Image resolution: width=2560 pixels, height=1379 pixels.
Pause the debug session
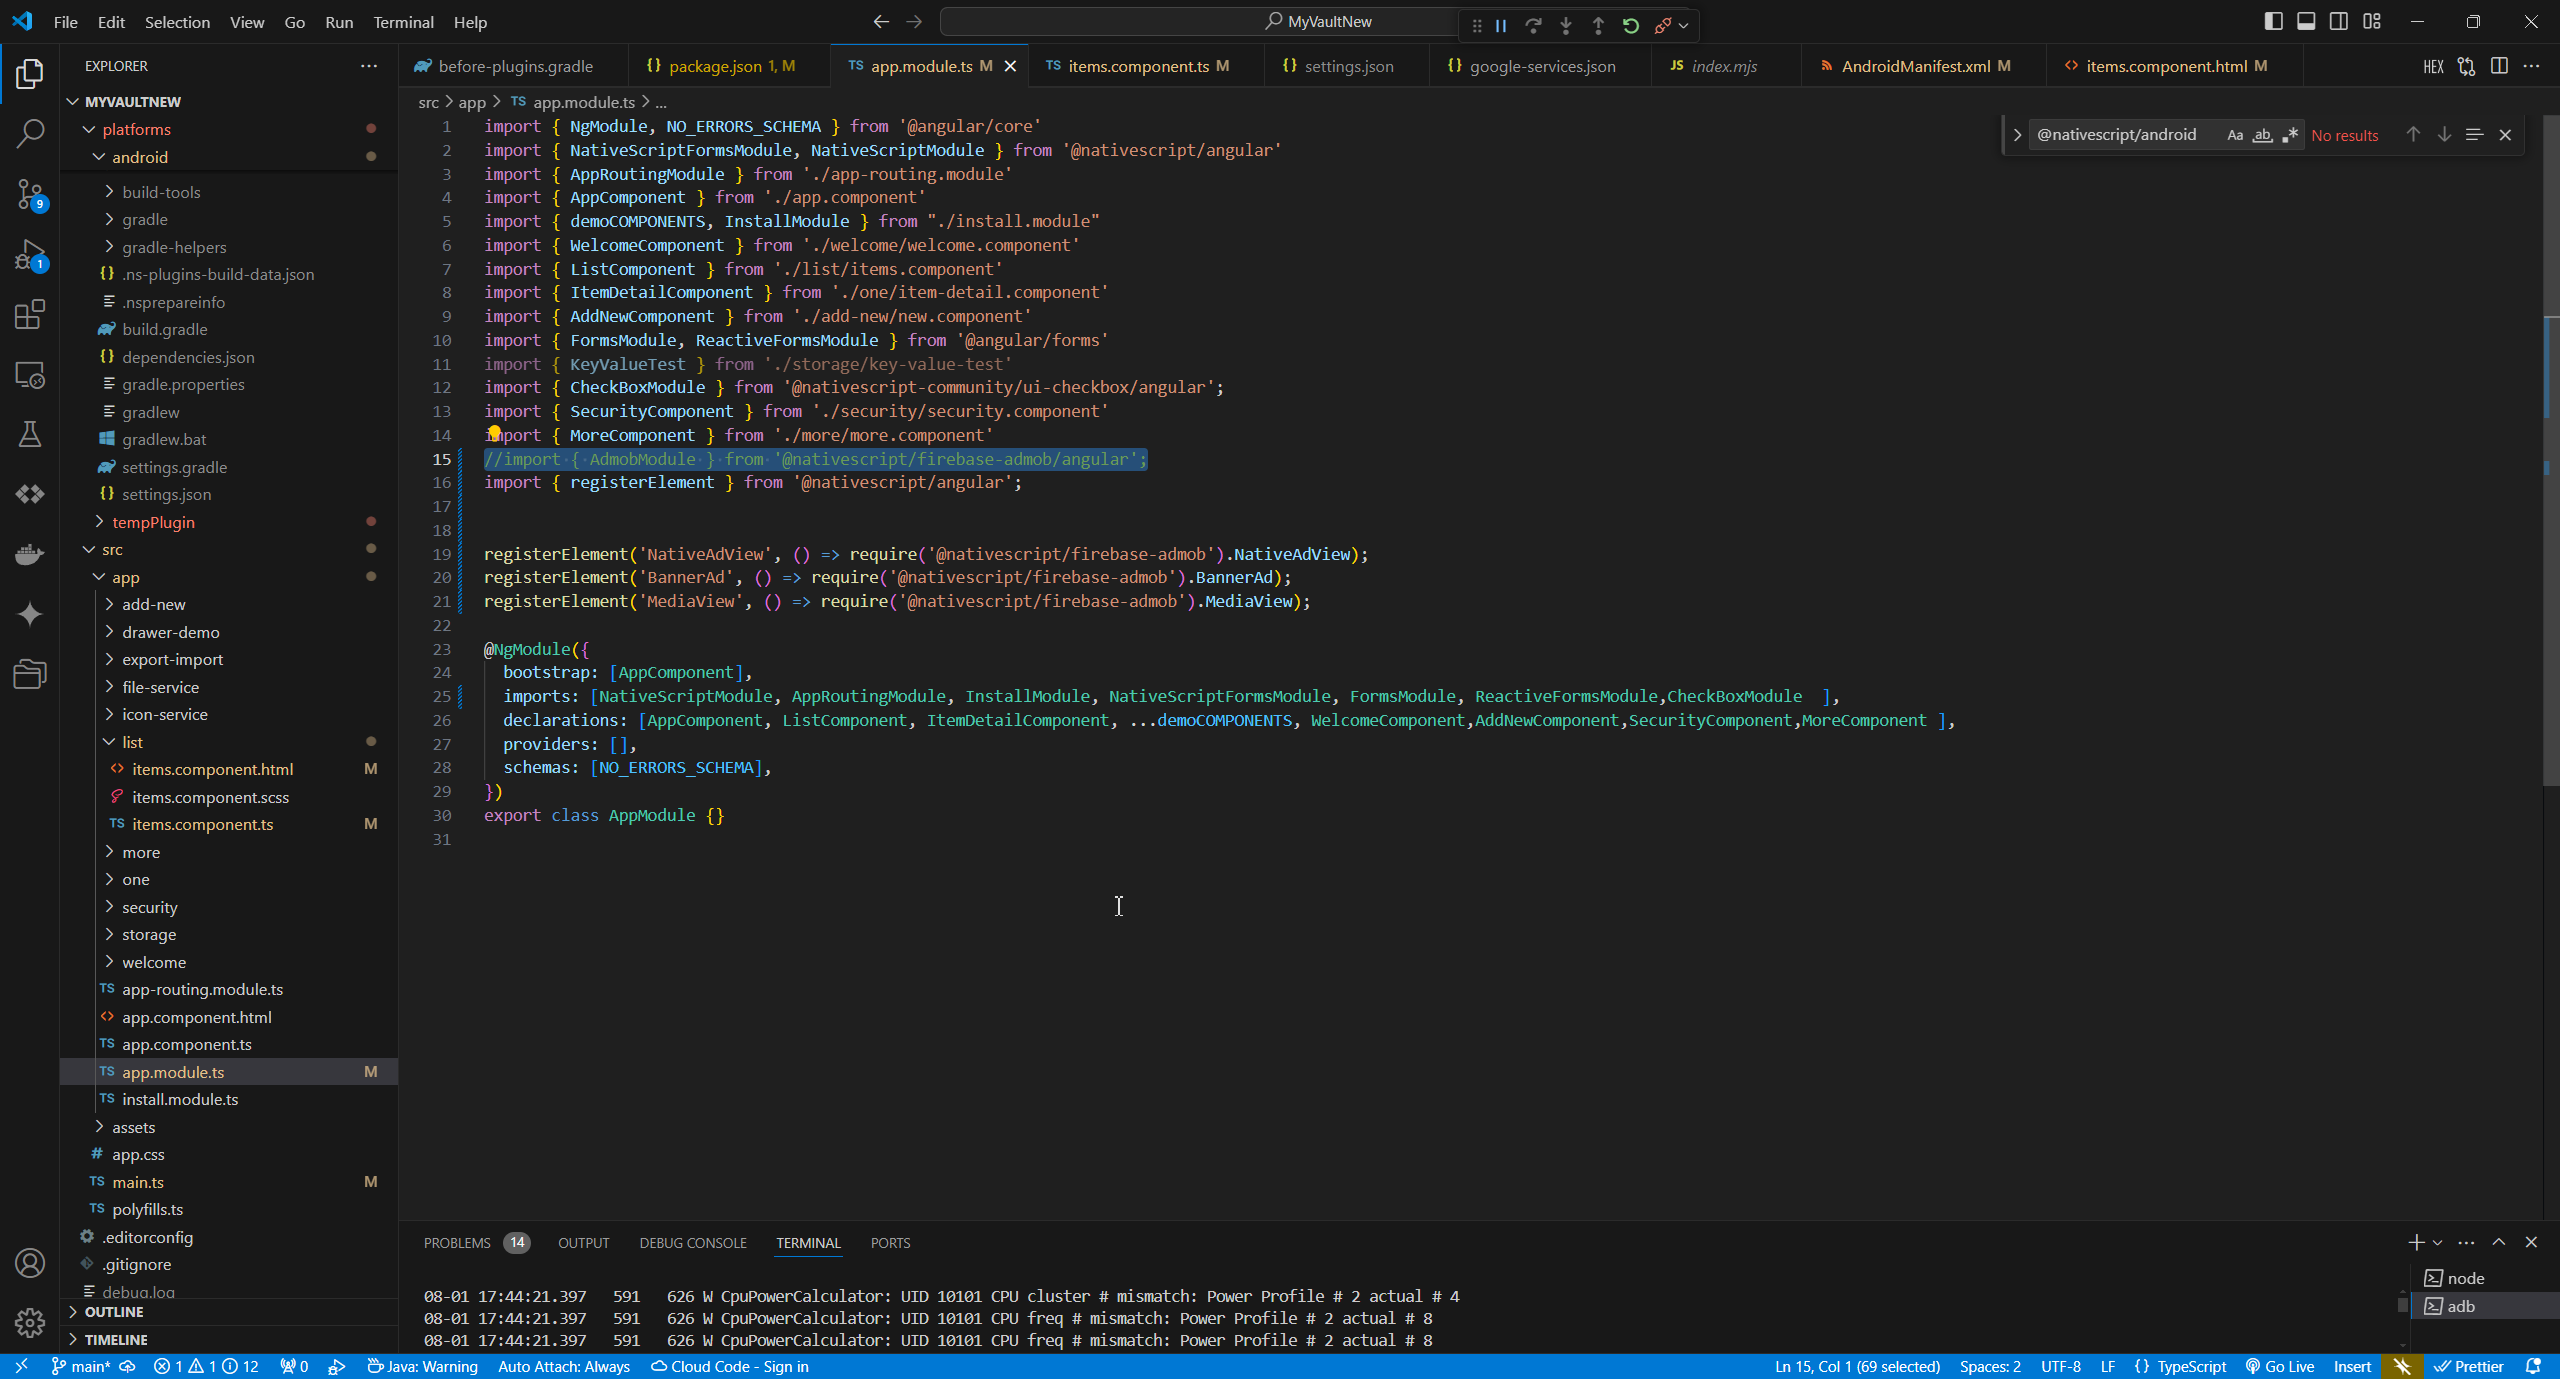(1501, 26)
